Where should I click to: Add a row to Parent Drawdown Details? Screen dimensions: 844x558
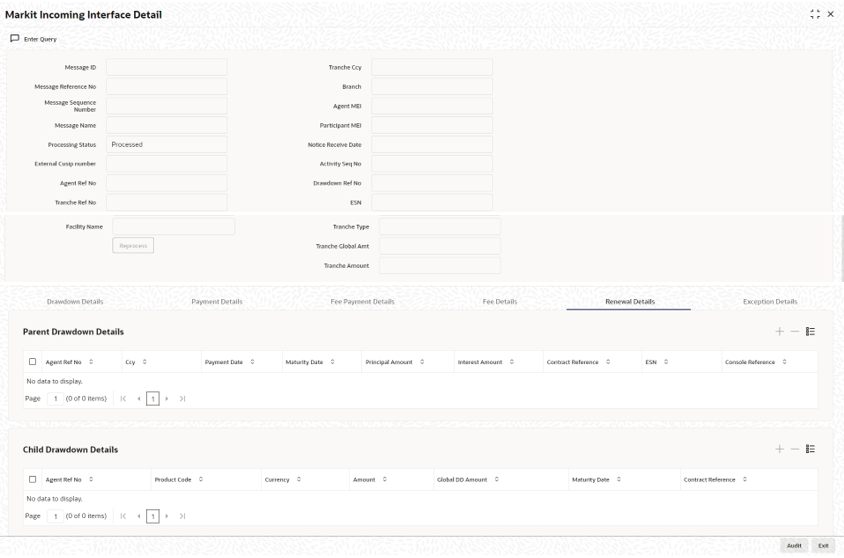779,331
